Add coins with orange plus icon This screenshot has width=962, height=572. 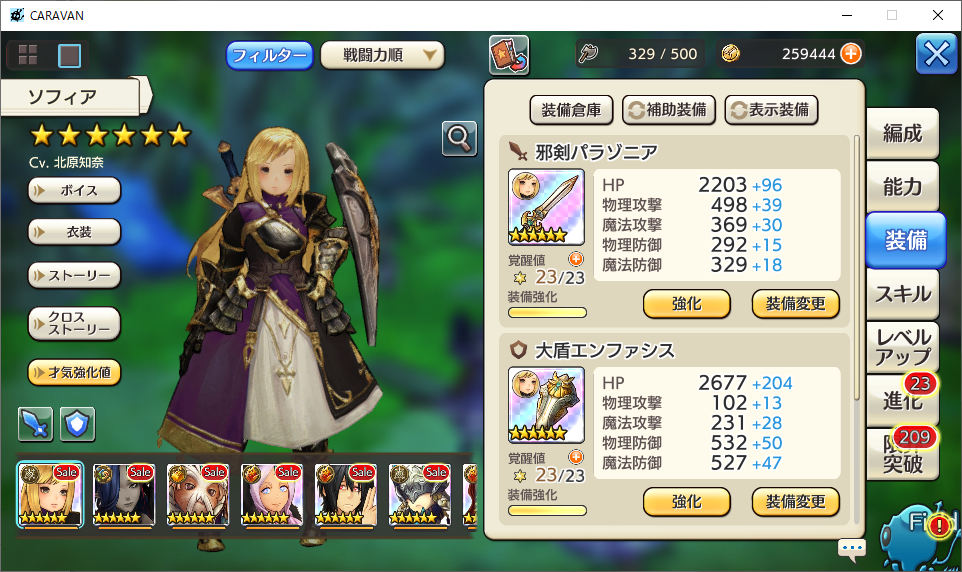point(851,54)
